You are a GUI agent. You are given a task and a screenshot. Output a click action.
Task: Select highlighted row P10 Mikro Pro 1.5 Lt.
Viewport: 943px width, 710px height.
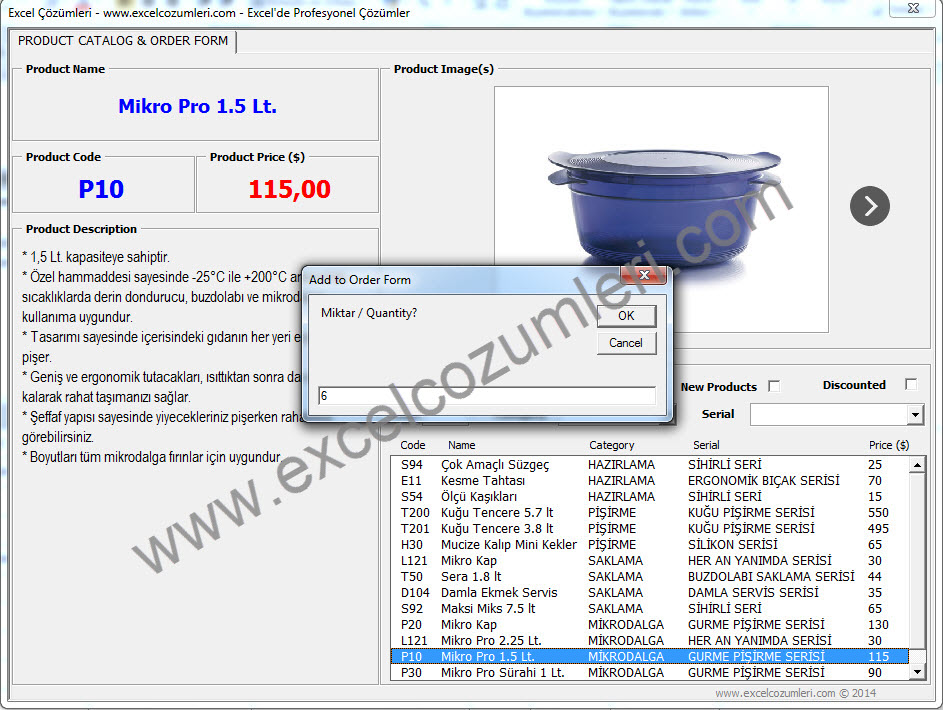[650, 656]
